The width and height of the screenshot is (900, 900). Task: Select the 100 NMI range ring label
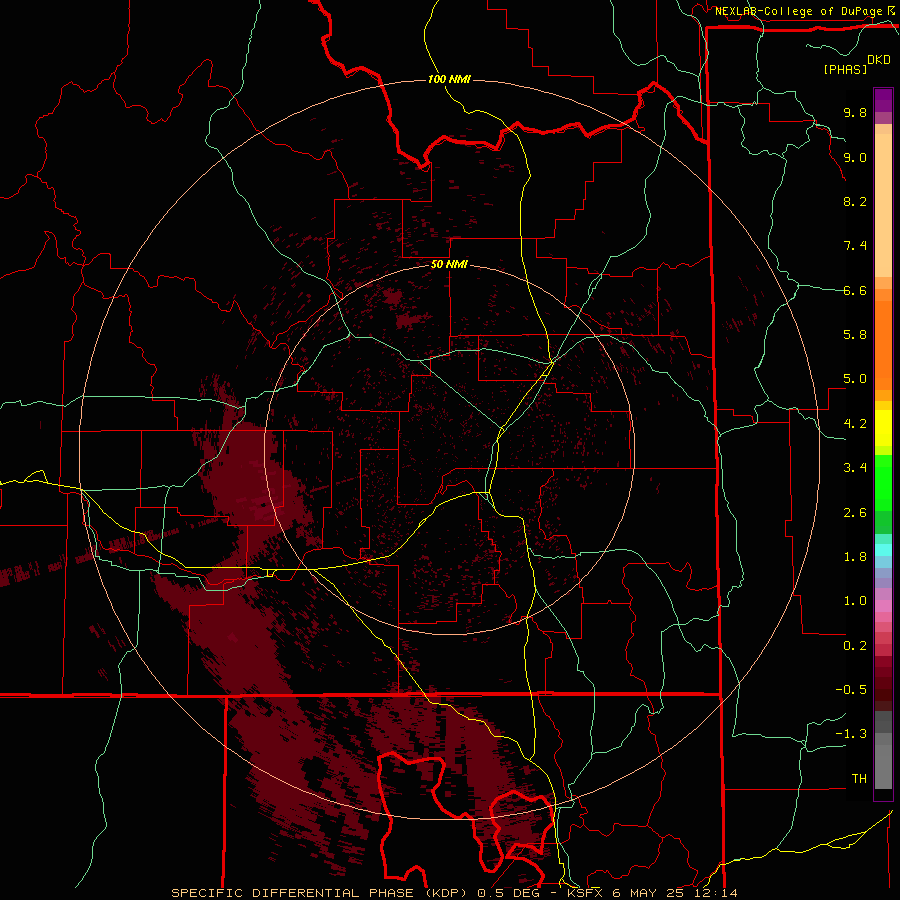(x=449, y=79)
